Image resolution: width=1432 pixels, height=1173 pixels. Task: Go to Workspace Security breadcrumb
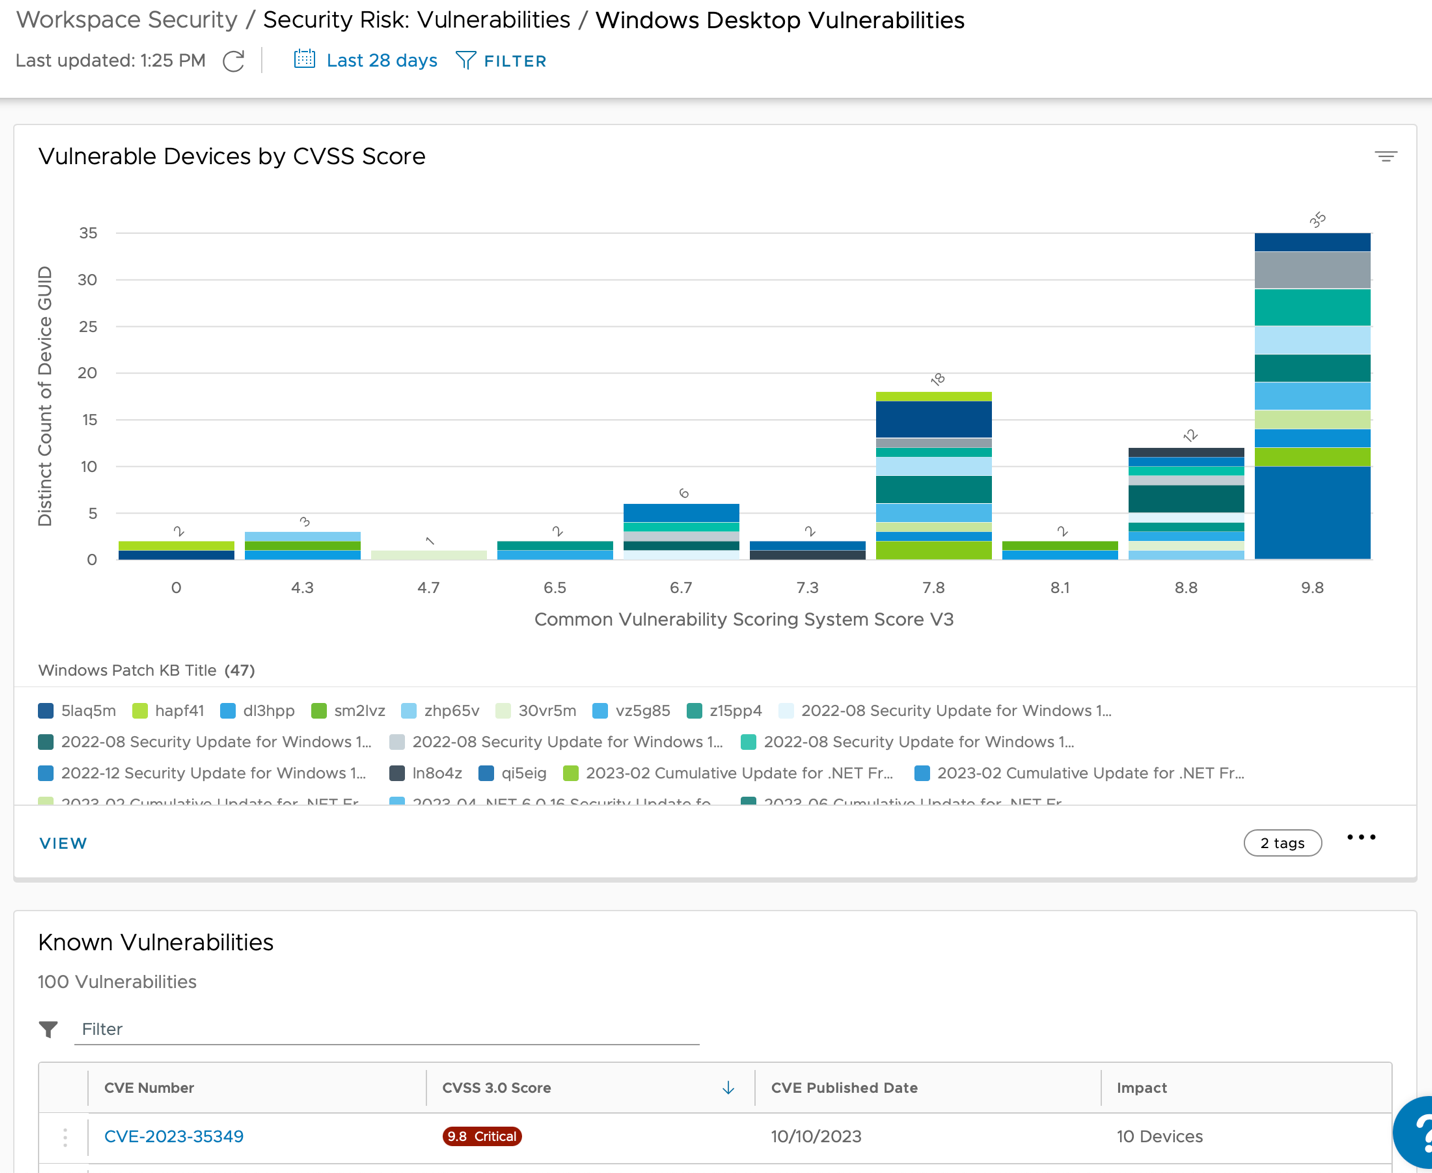[x=127, y=20]
